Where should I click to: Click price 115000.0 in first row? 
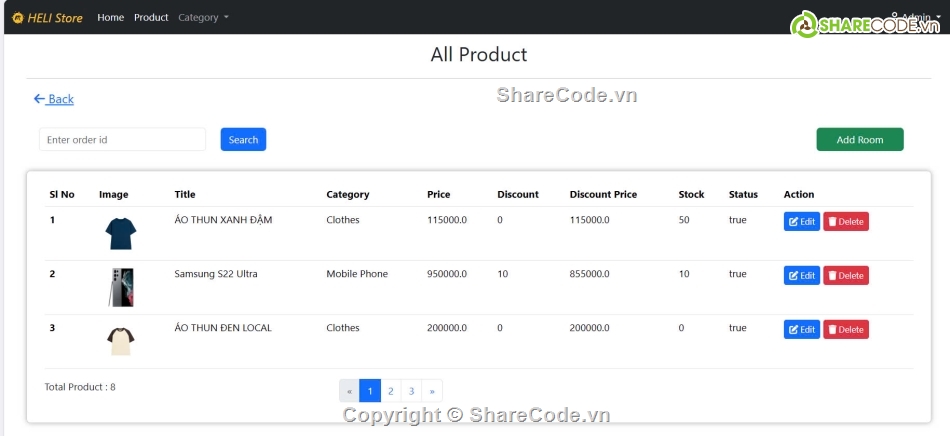point(447,220)
